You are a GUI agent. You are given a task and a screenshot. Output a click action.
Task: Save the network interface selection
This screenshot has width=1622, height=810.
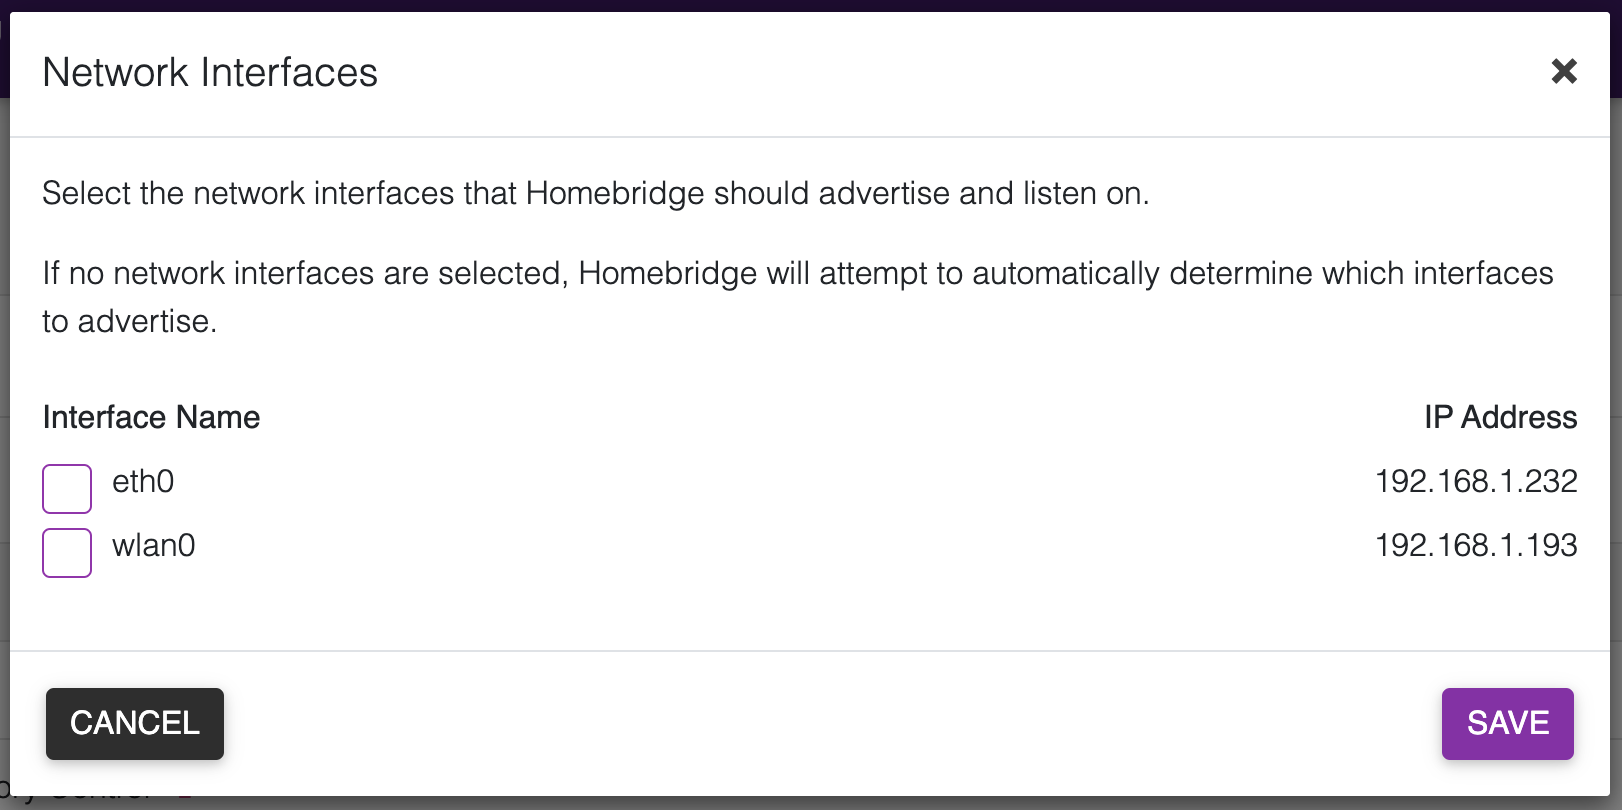coord(1507,723)
